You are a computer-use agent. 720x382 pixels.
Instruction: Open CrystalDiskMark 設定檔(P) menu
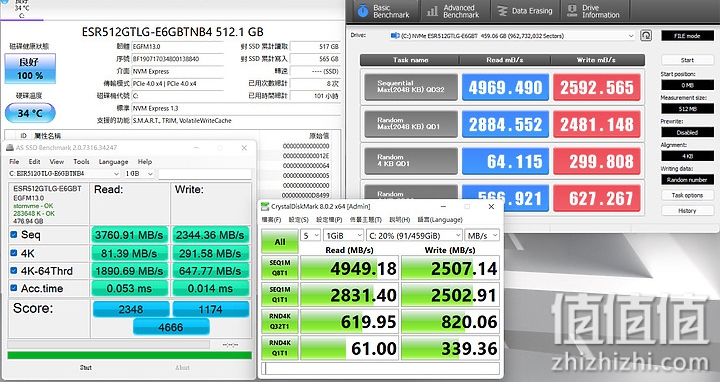click(329, 220)
